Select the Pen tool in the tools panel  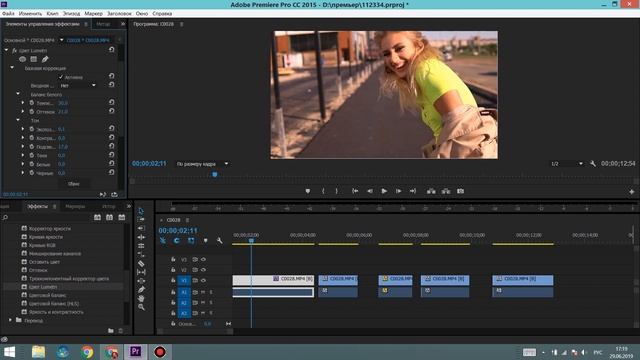click(x=141, y=289)
